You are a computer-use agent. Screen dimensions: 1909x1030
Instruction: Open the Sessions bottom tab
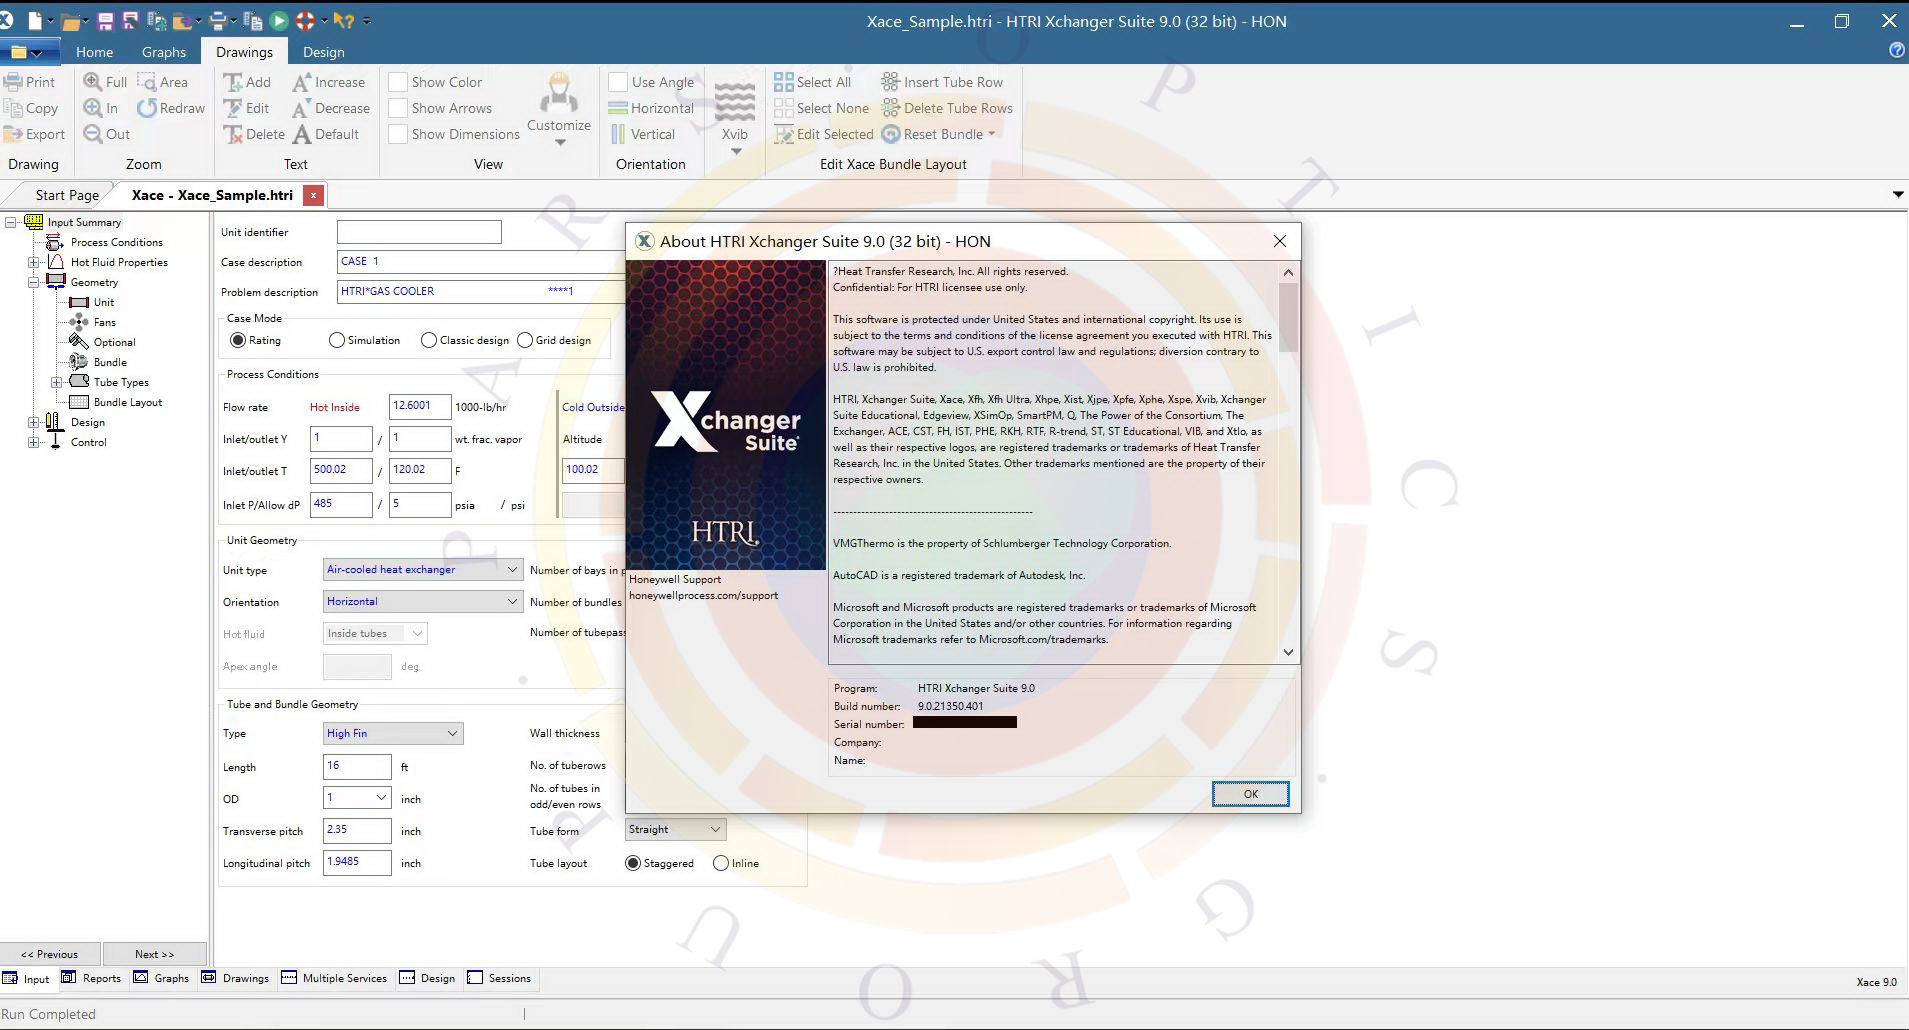pyautogui.click(x=499, y=978)
